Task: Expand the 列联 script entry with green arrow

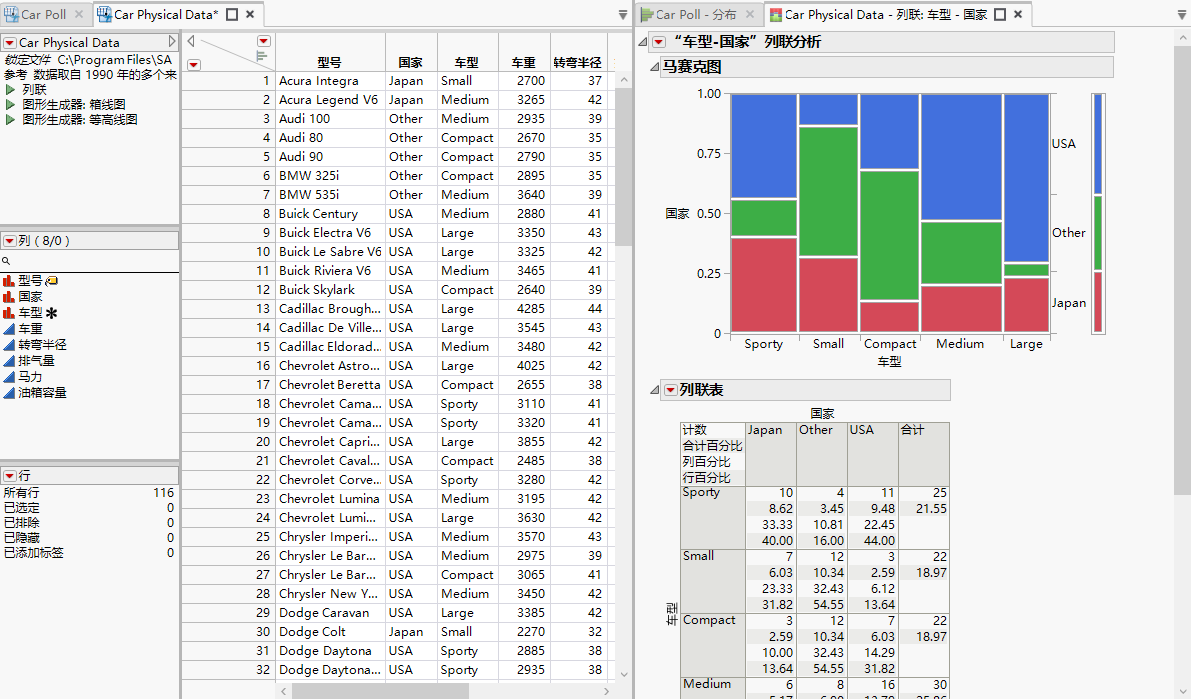Action: (9, 88)
